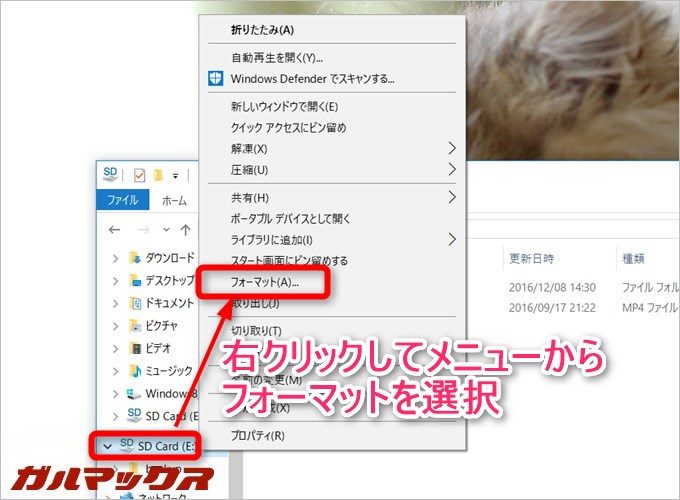
Task: Open the ファイル ribbon tab
Action: point(122,200)
